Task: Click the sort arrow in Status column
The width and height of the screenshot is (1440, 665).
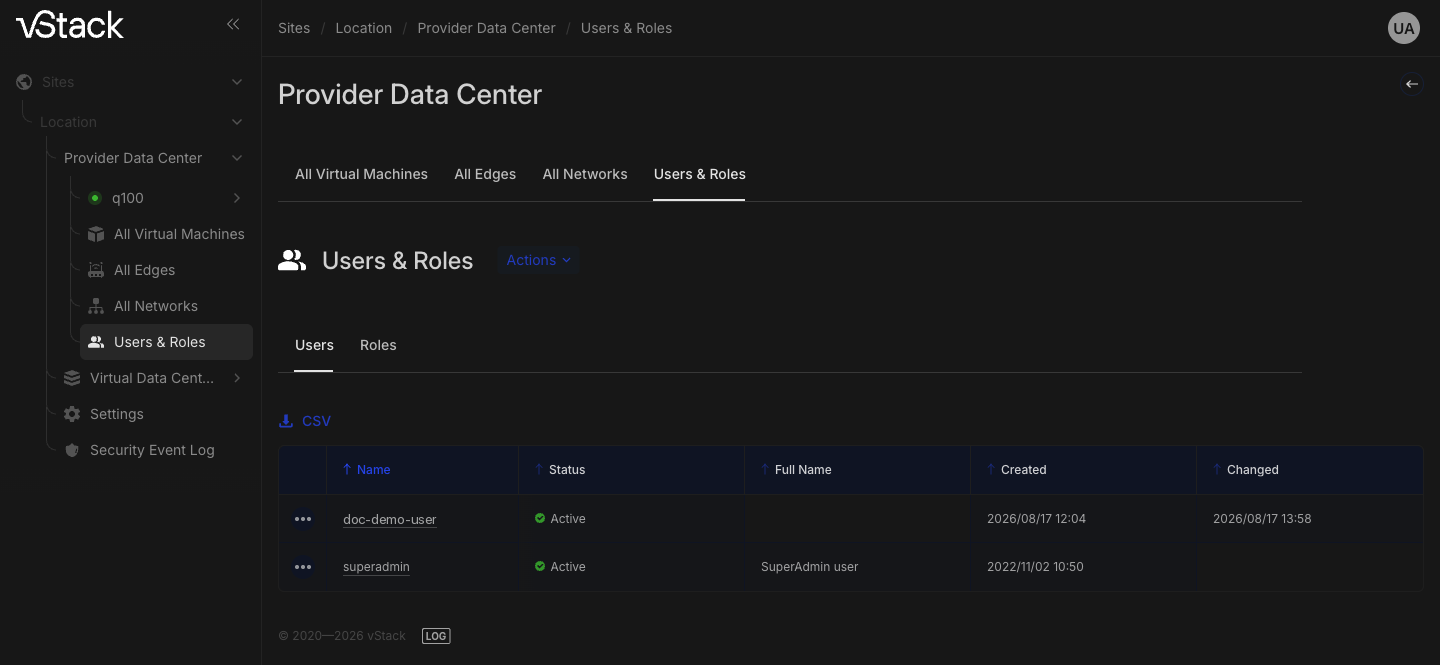Action: 539,469
